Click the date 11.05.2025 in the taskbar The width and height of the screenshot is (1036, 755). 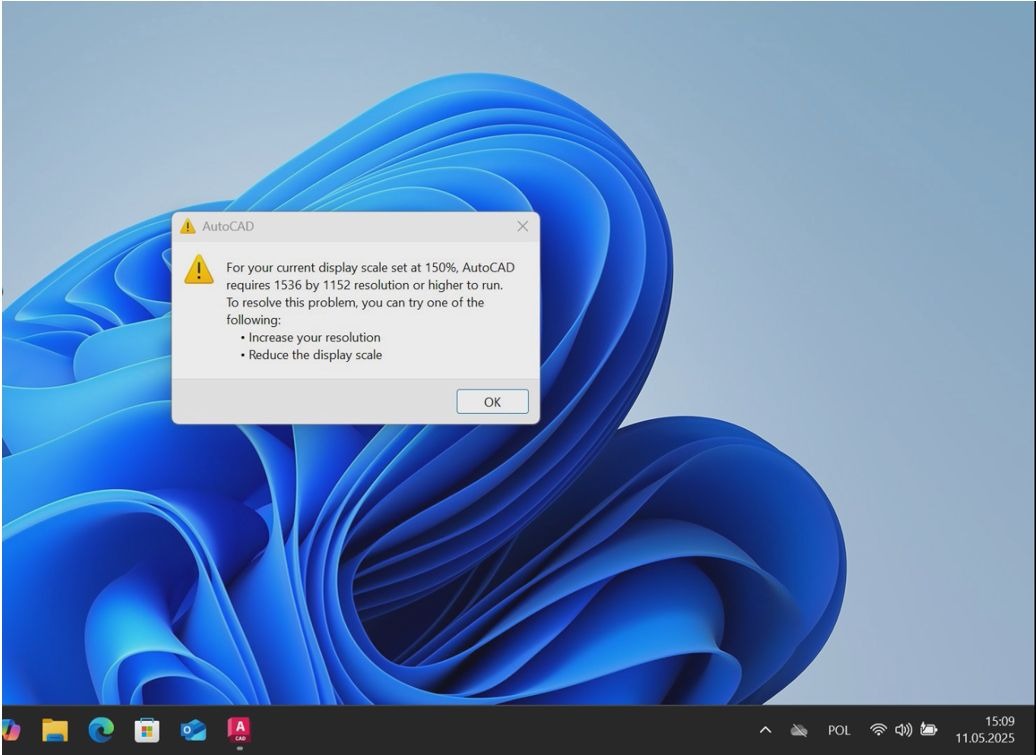point(984,738)
